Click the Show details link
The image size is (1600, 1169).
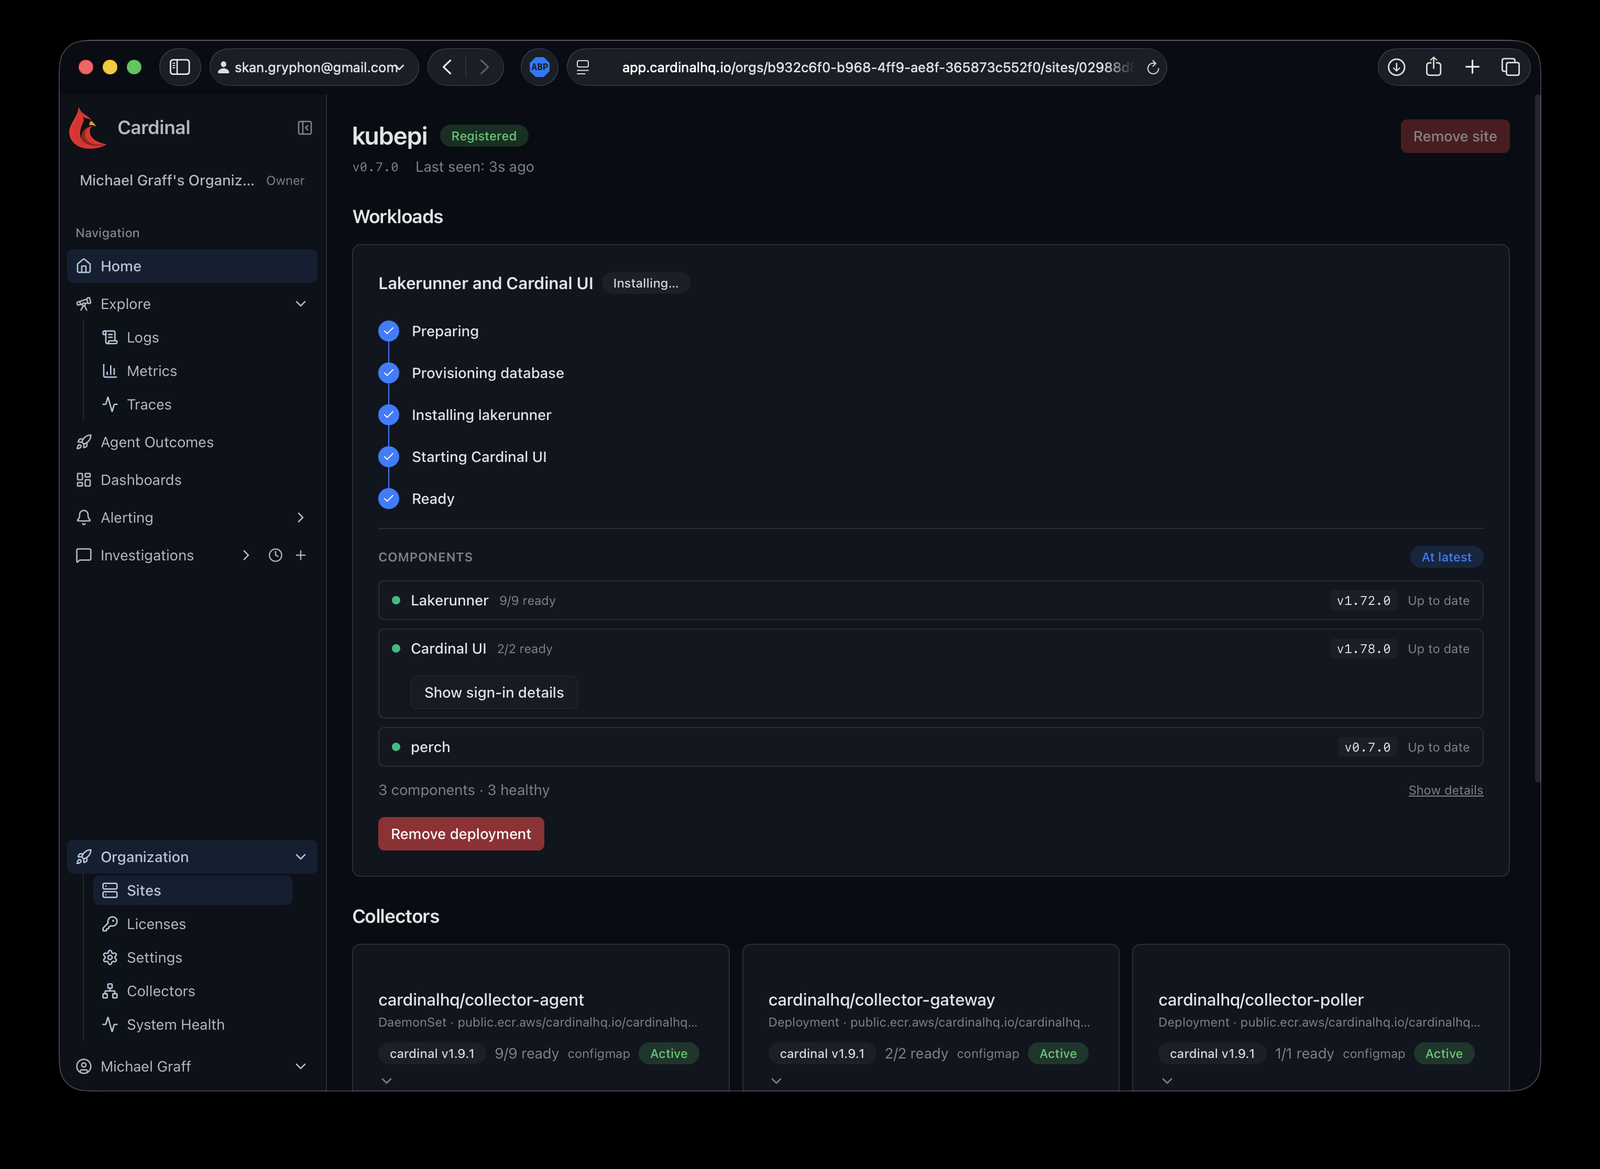click(x=1446, y=790)
